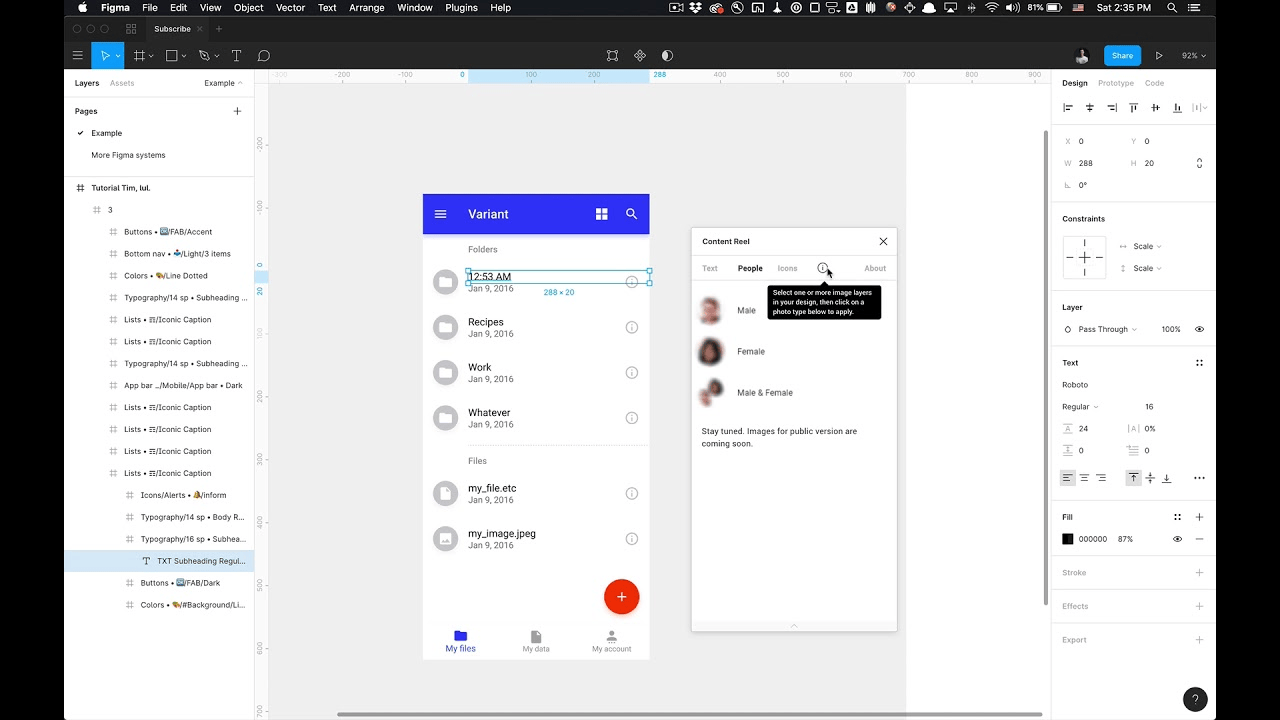Open the Content Reel plugin info tab

[823, 268]
